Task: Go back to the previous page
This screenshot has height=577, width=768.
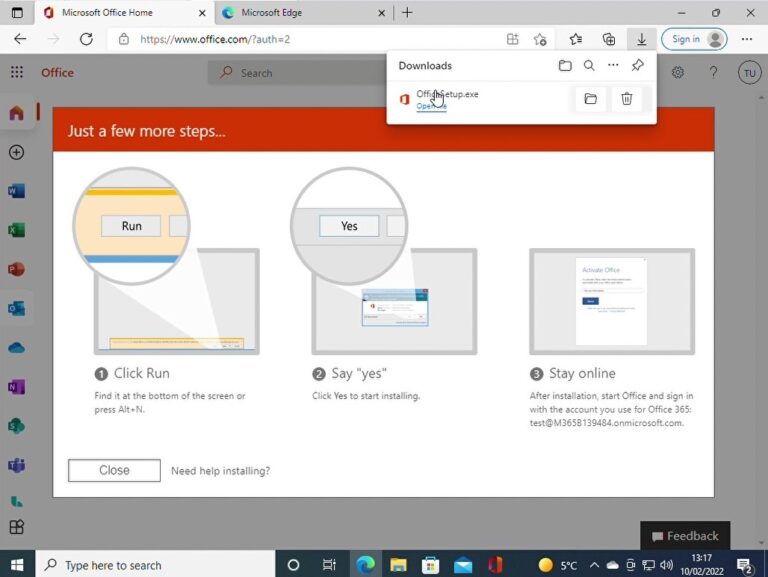Action: (x=20, y=39)
